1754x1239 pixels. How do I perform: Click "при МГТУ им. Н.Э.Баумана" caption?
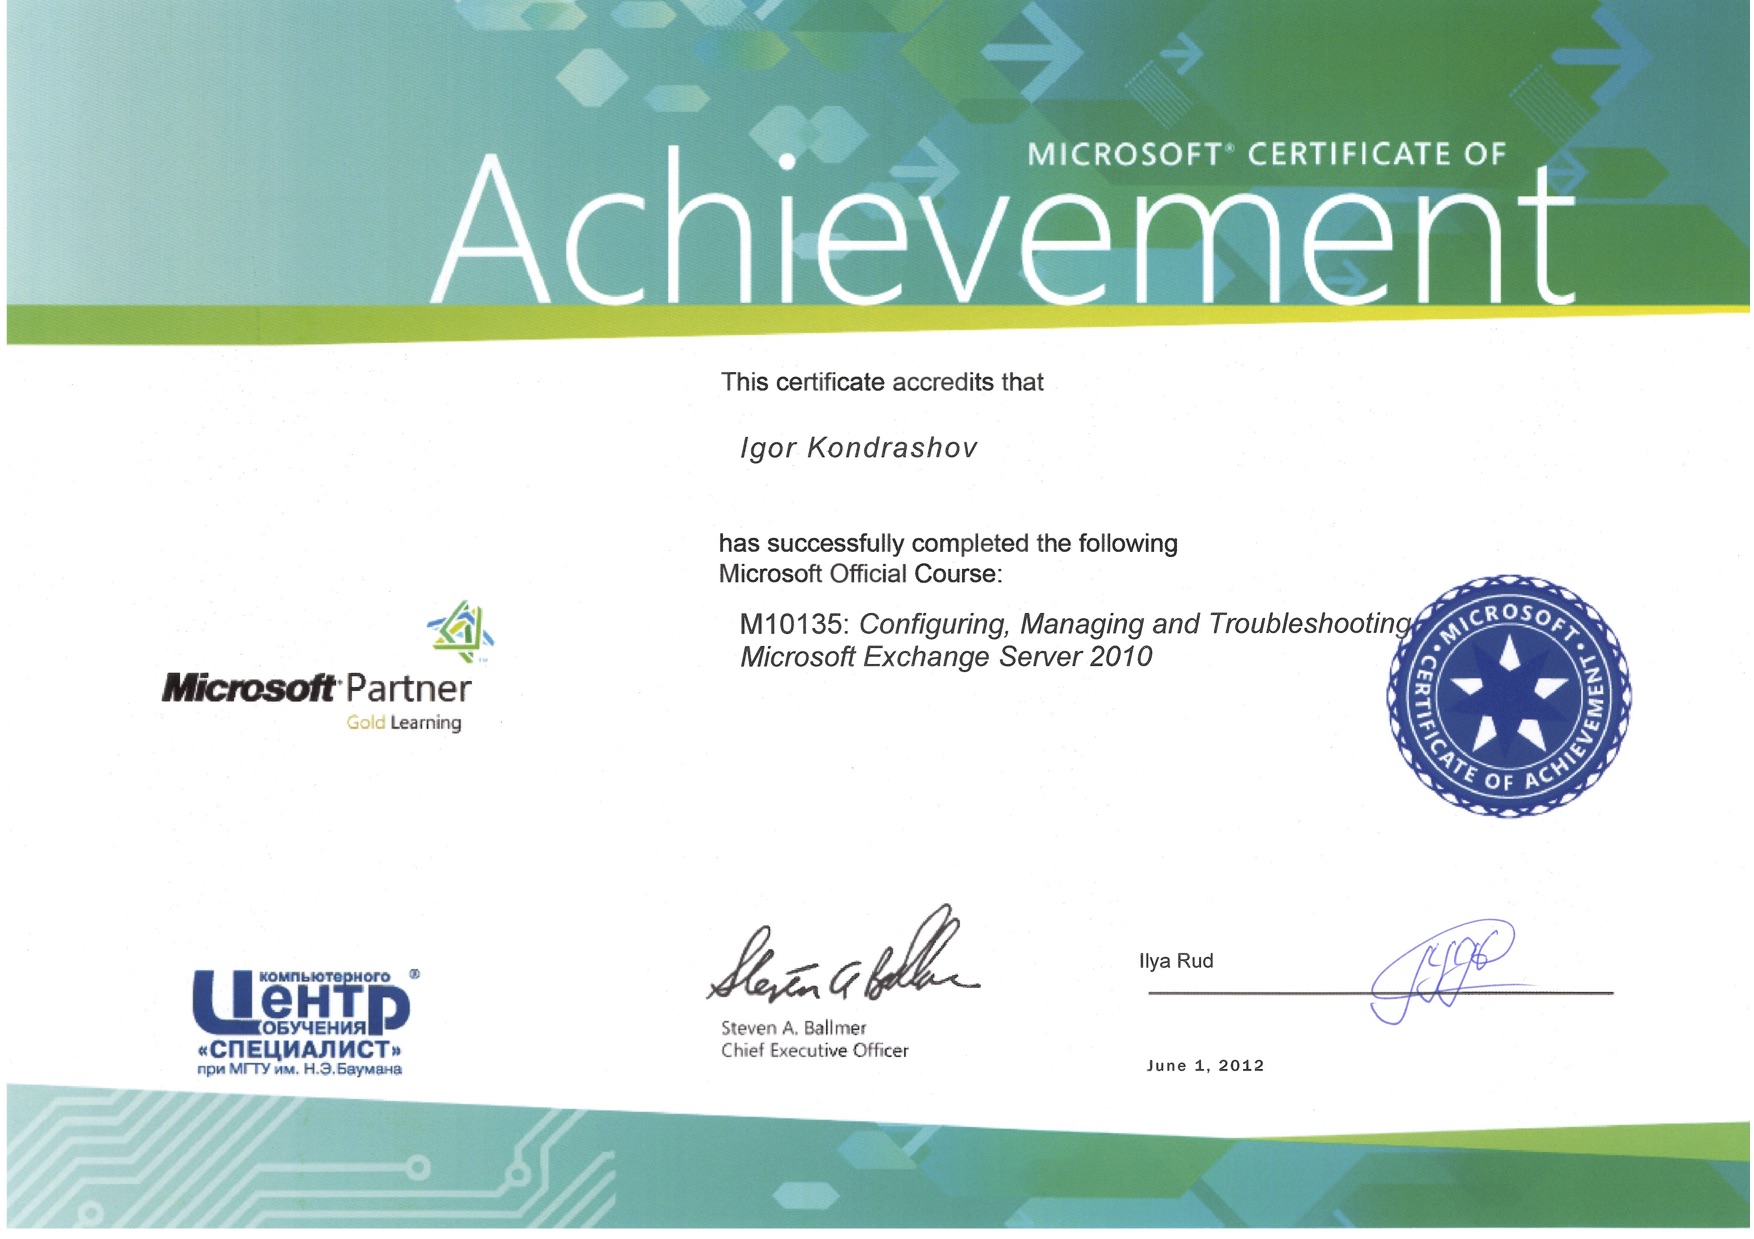pyautogui.click(x=300, y=1069)
